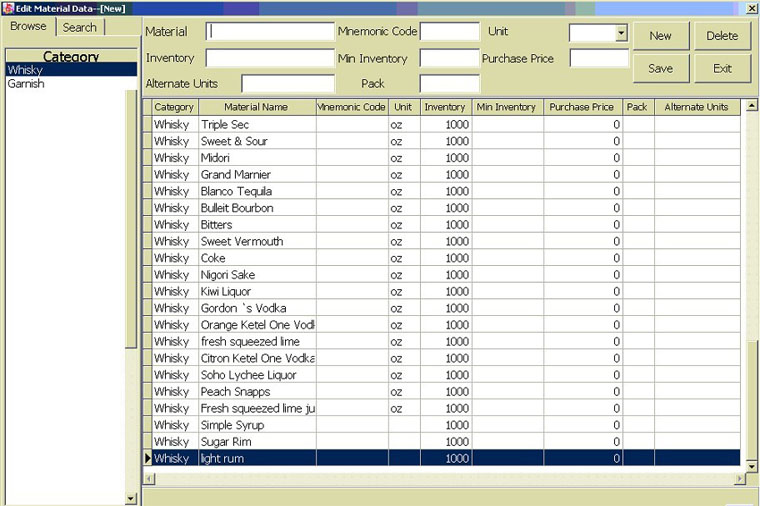Switch to the Search tab

point(79,27)
